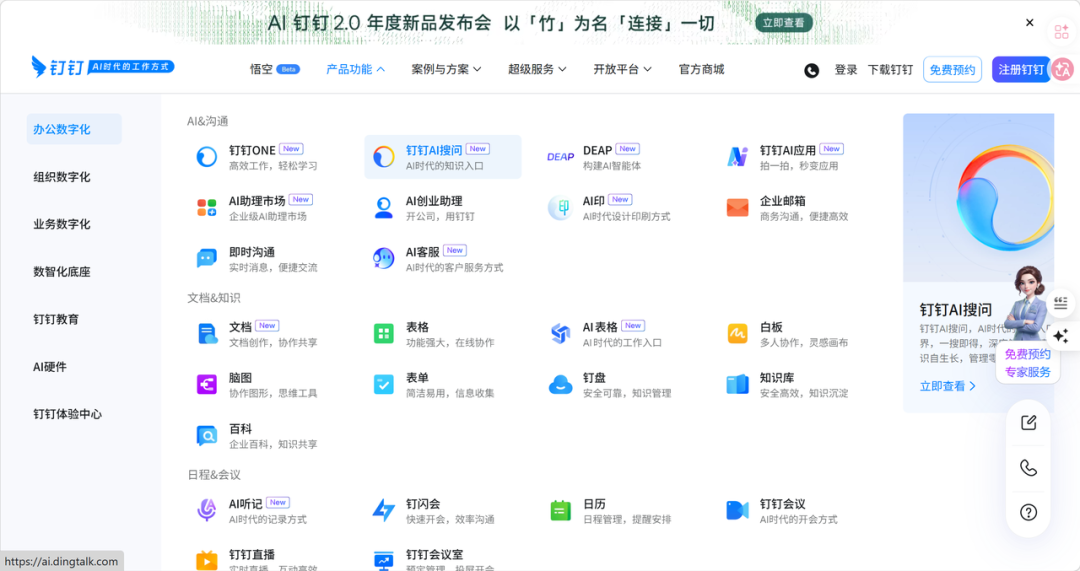Select the 钉钉教育 sidebar tab
This screenshot has width=1080, height=571.
point(56,320)
